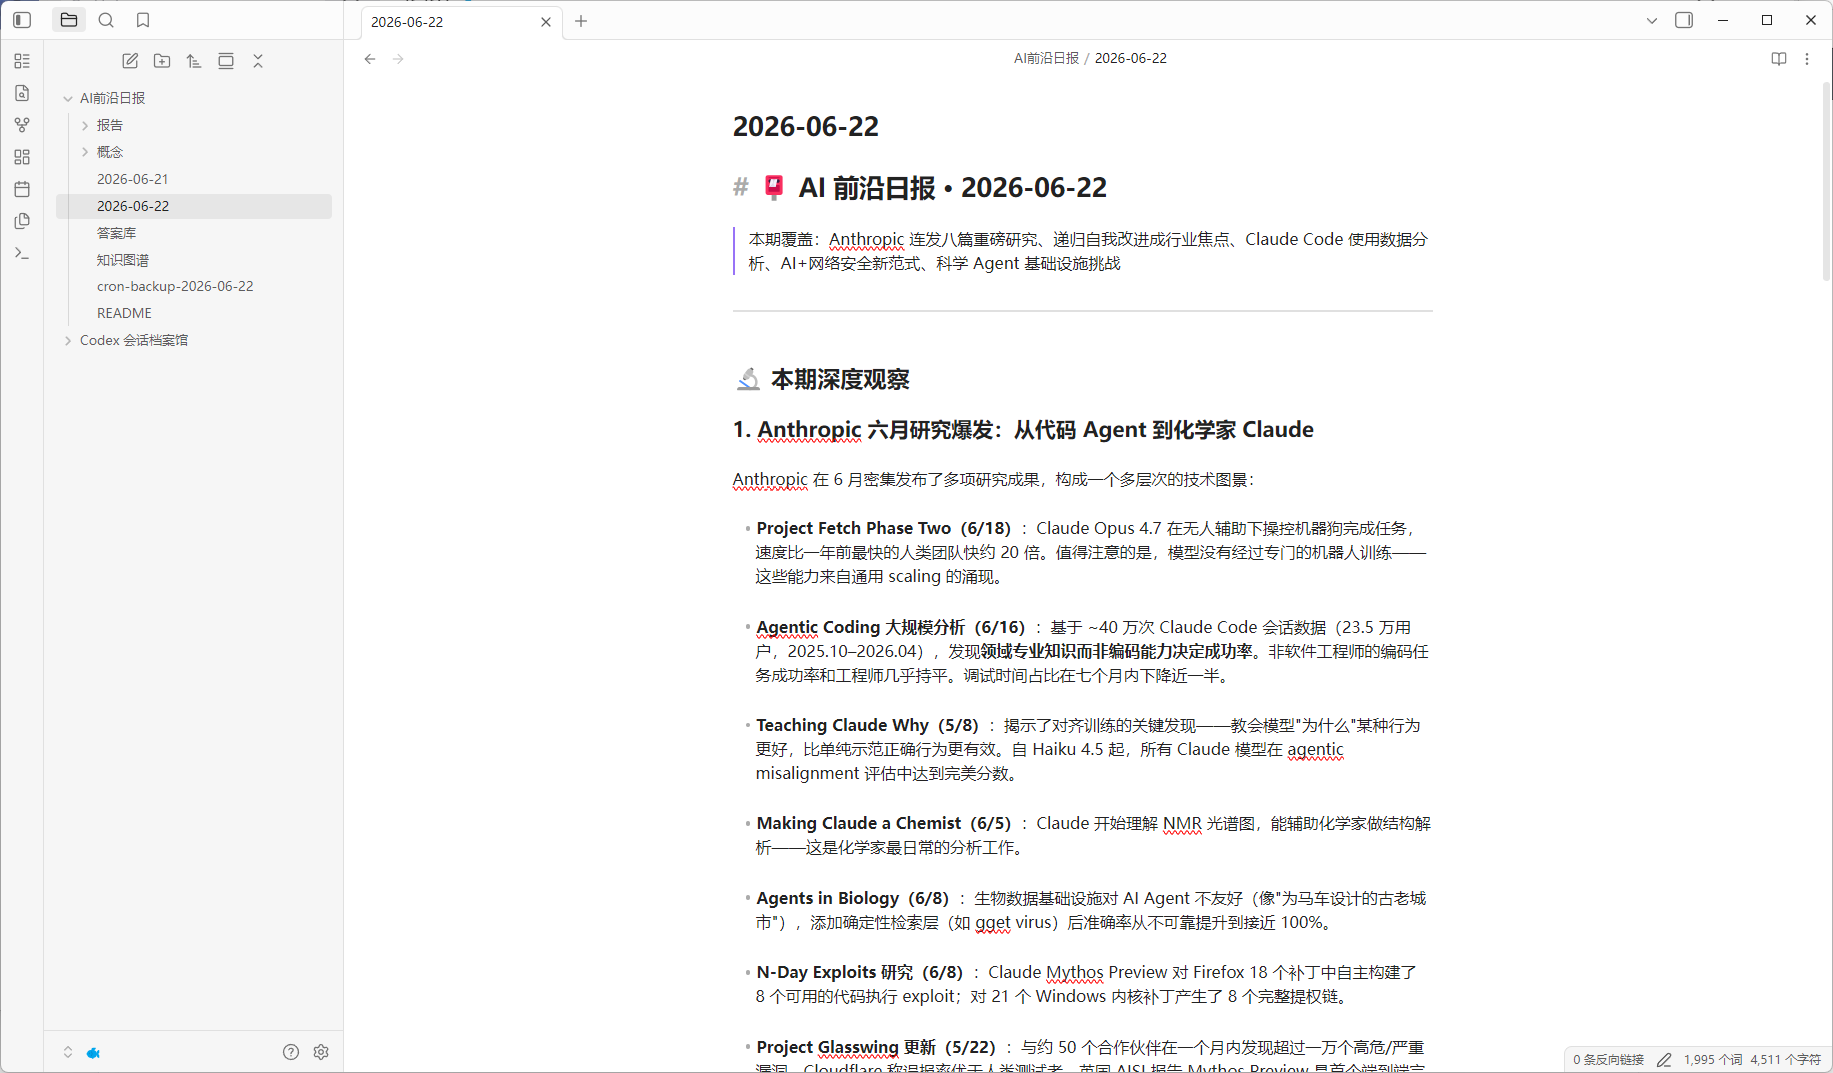This screenshot has height=1073, width=1833.
Task: Open the help dialog
Action: (x=291, y=1052)
